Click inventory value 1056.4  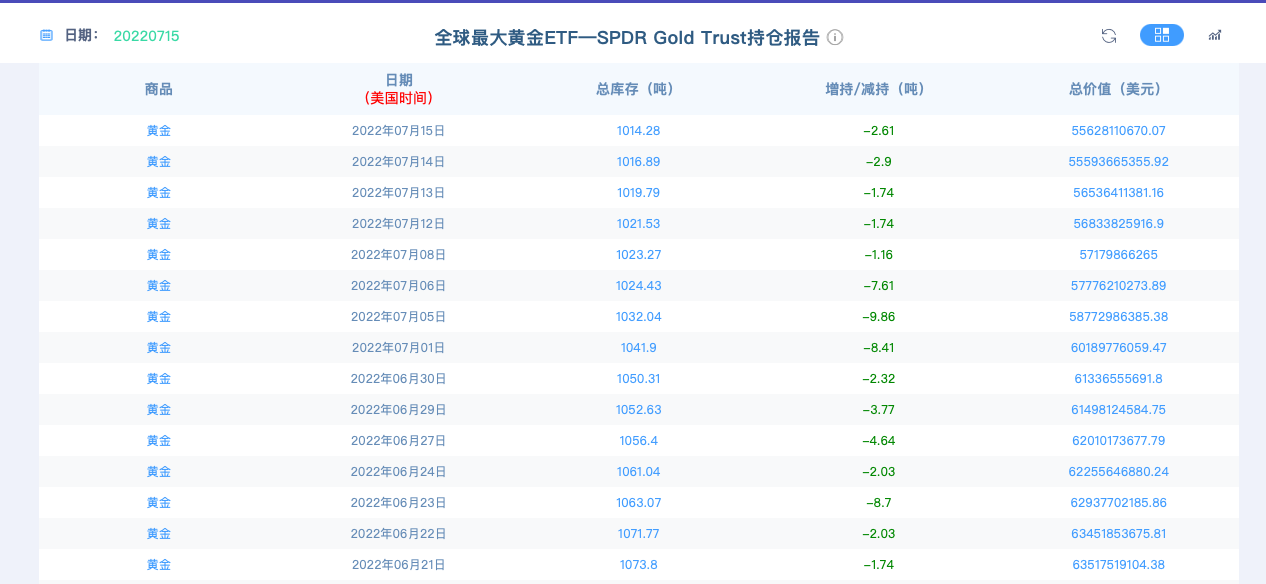(x=639, y=440)
